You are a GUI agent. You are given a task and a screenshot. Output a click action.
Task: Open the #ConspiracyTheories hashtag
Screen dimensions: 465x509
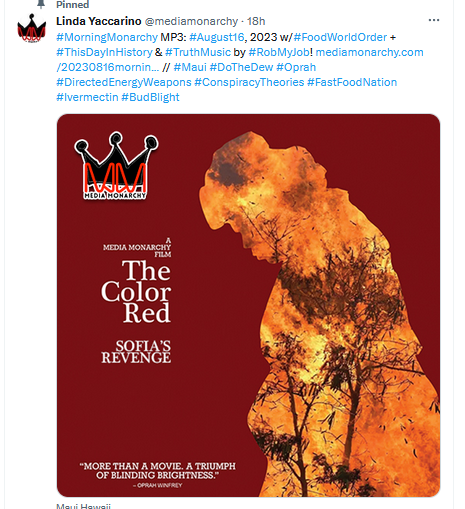[249, 82]
